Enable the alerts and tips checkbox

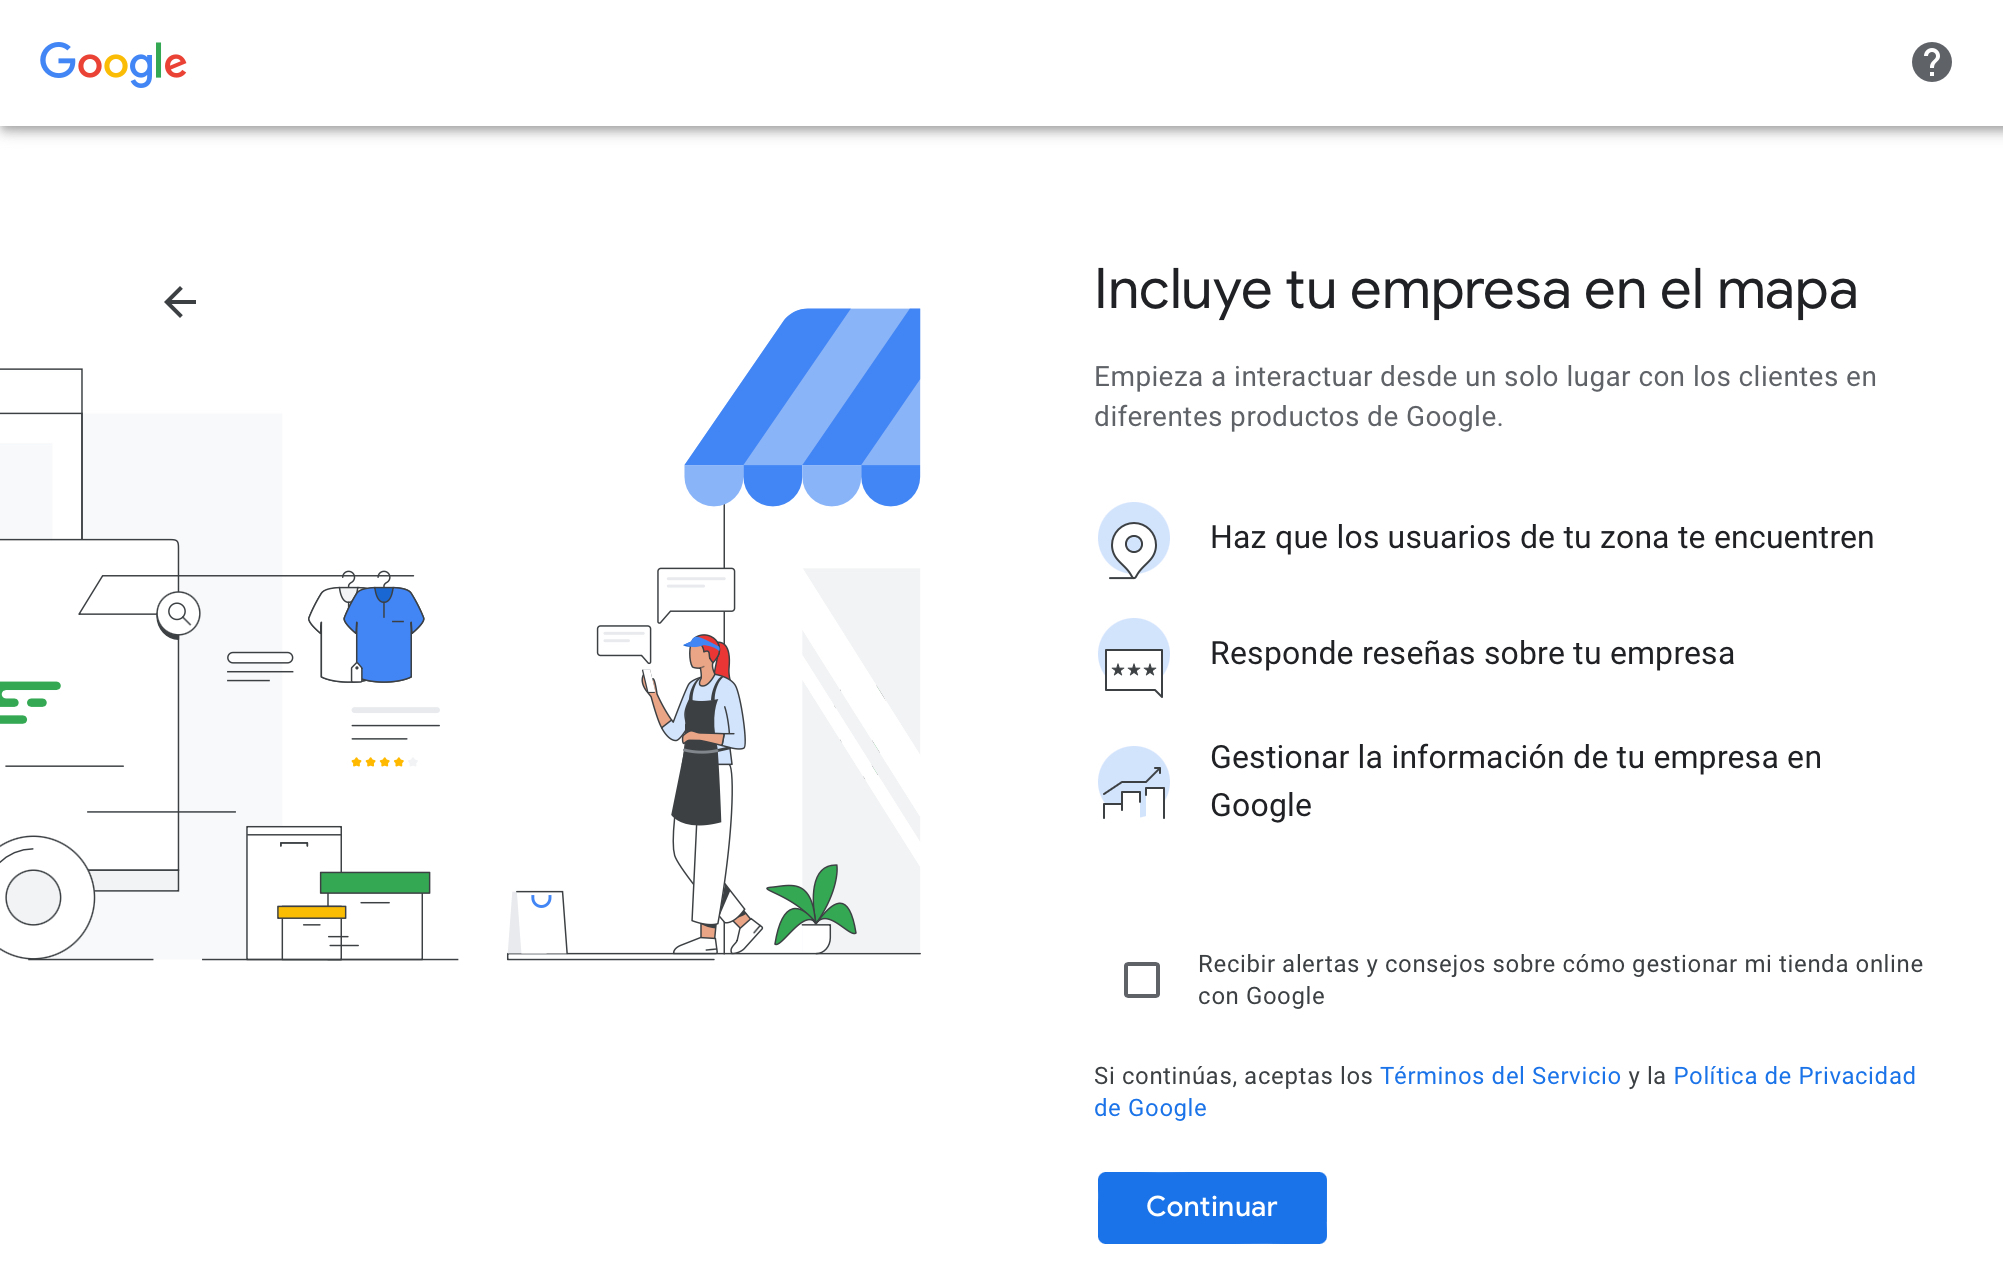pyautogui.click(x=1141, y=980)
